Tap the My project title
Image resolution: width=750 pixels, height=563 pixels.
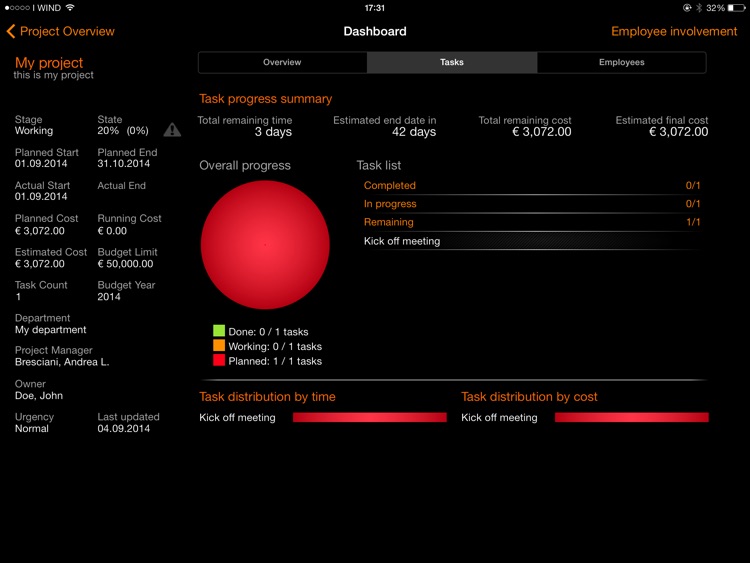pos(49,63)
